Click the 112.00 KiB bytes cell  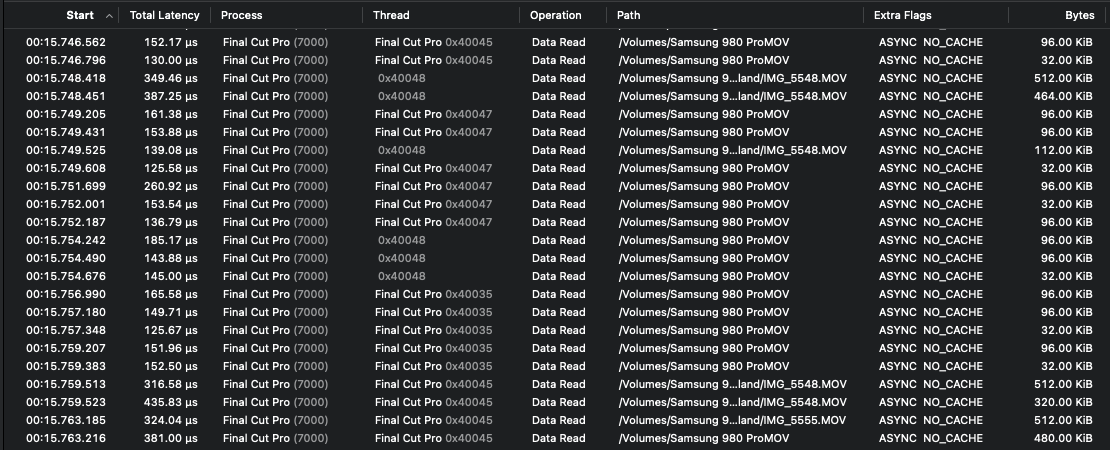1064,150
